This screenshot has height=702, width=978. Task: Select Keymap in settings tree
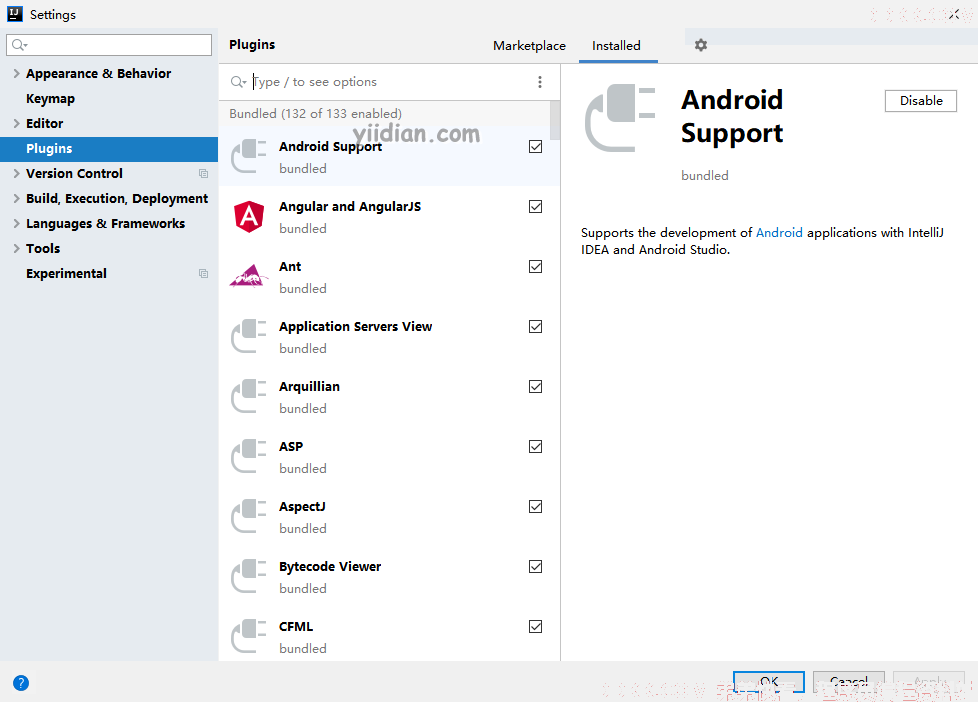(51, 99)
